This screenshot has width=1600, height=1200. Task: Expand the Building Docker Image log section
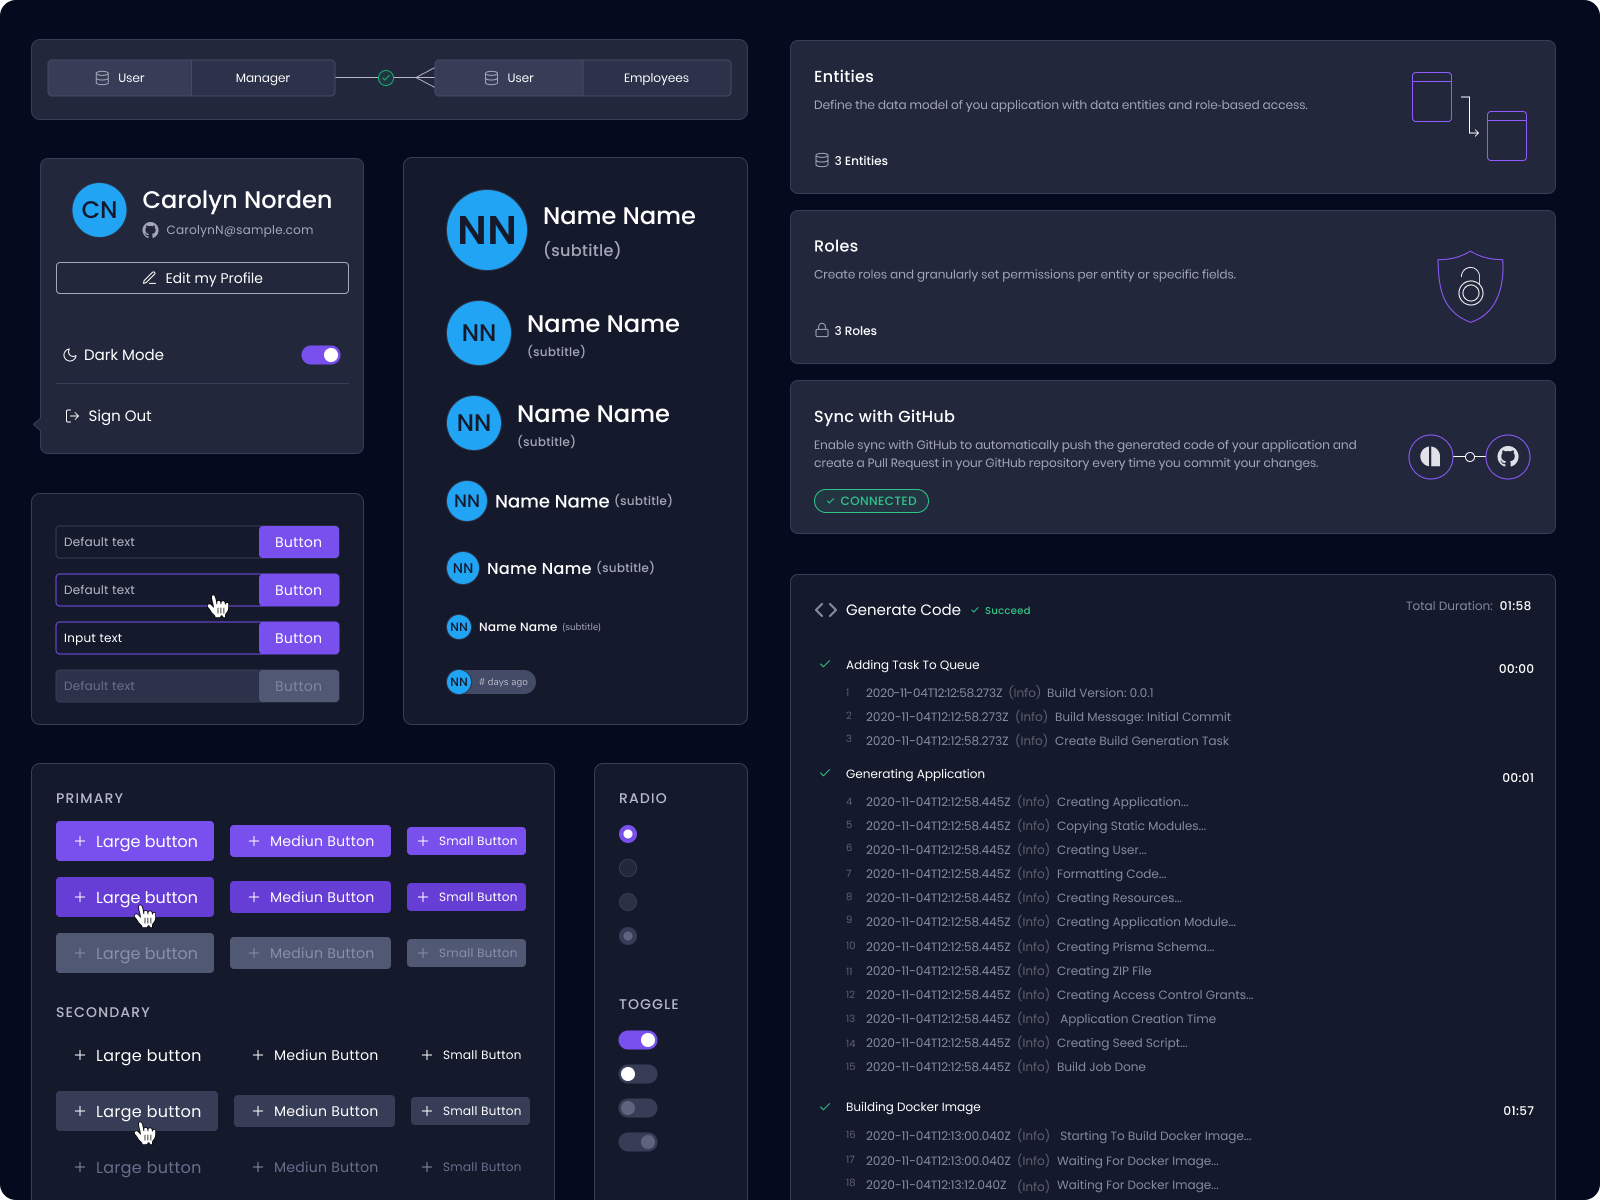[x=825, y=1107]
